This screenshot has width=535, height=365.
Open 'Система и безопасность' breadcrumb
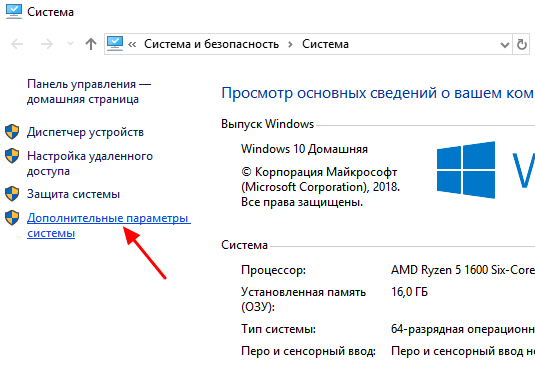(x=211, y=44)
